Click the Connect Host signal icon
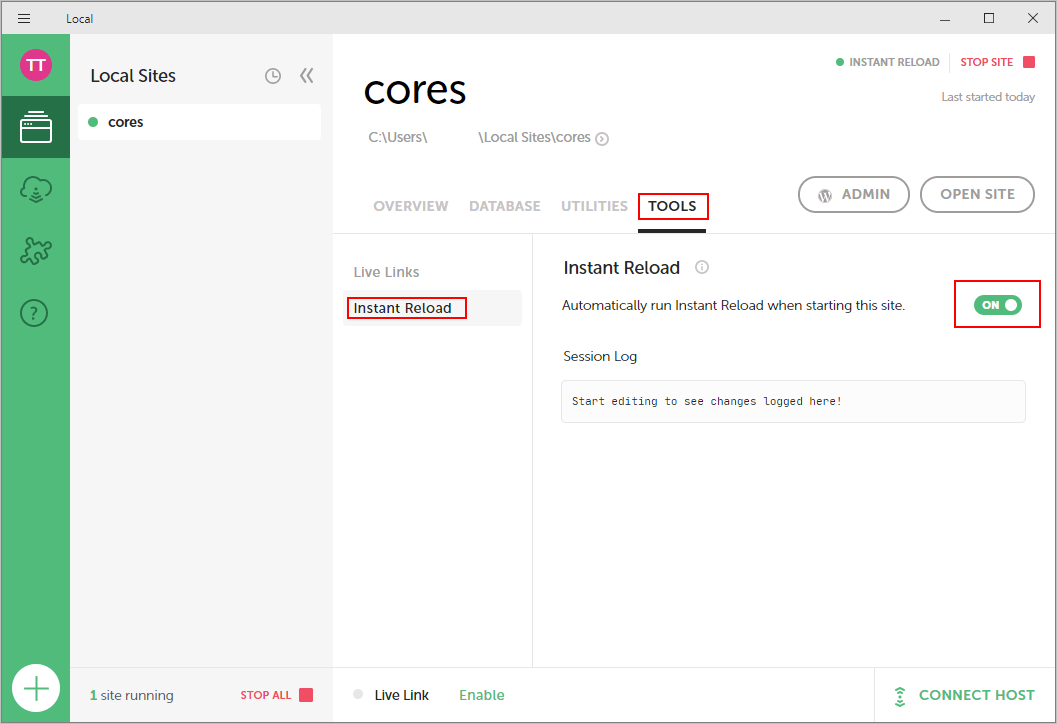This screenshot has width=1057, height=724. [900, 696]
